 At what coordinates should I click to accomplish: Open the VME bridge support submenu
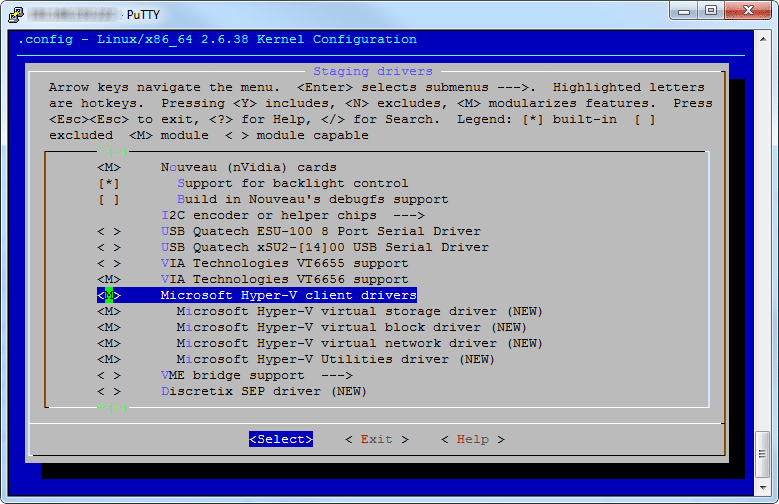(256, 375)
